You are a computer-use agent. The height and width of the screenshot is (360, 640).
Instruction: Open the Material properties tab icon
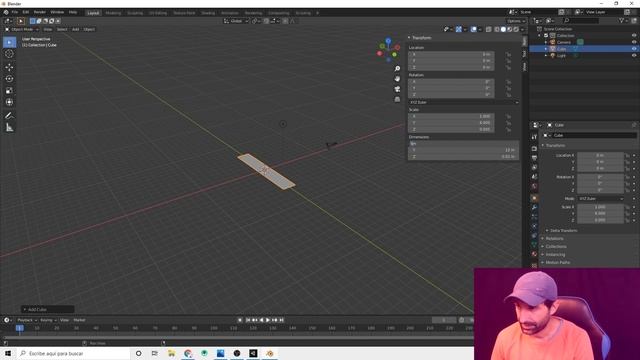[534, 254]
